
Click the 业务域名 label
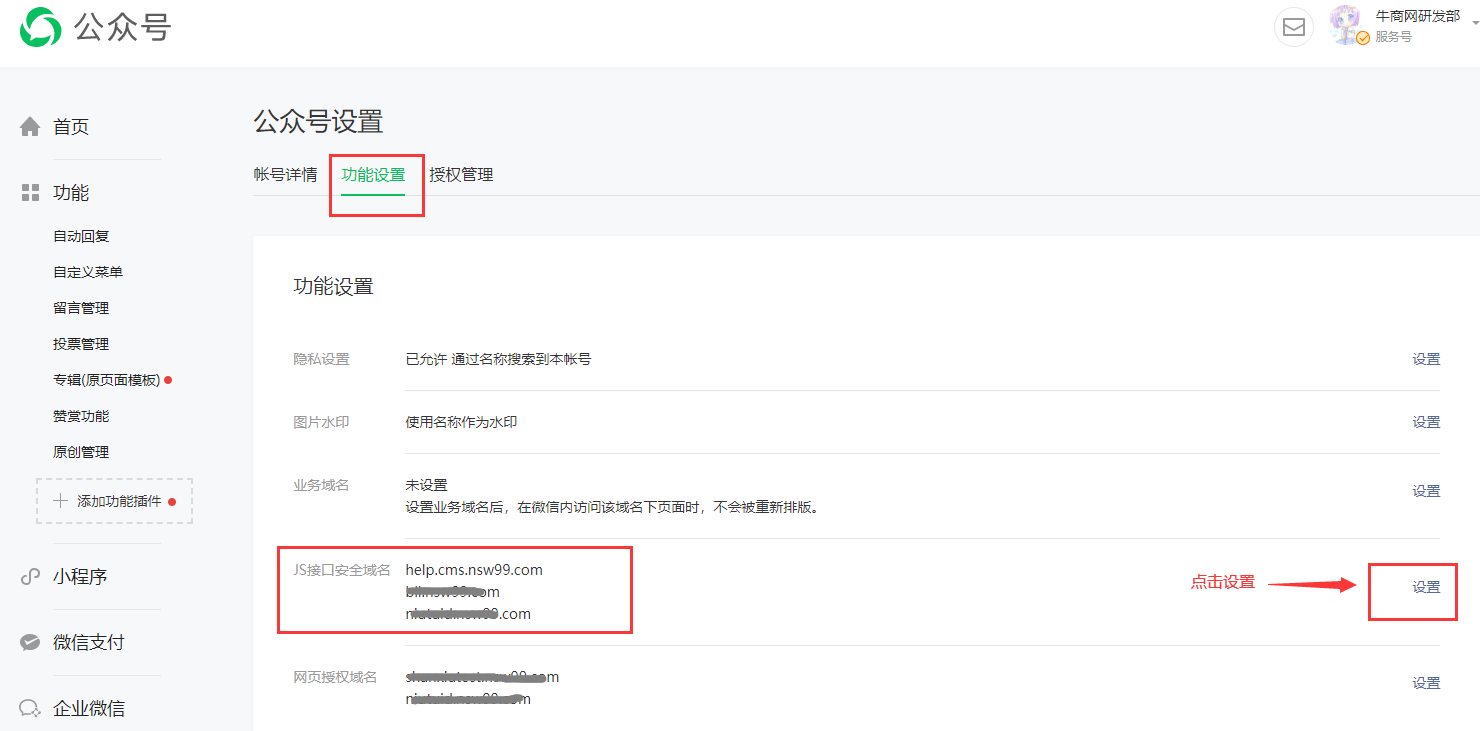[321, 485]
